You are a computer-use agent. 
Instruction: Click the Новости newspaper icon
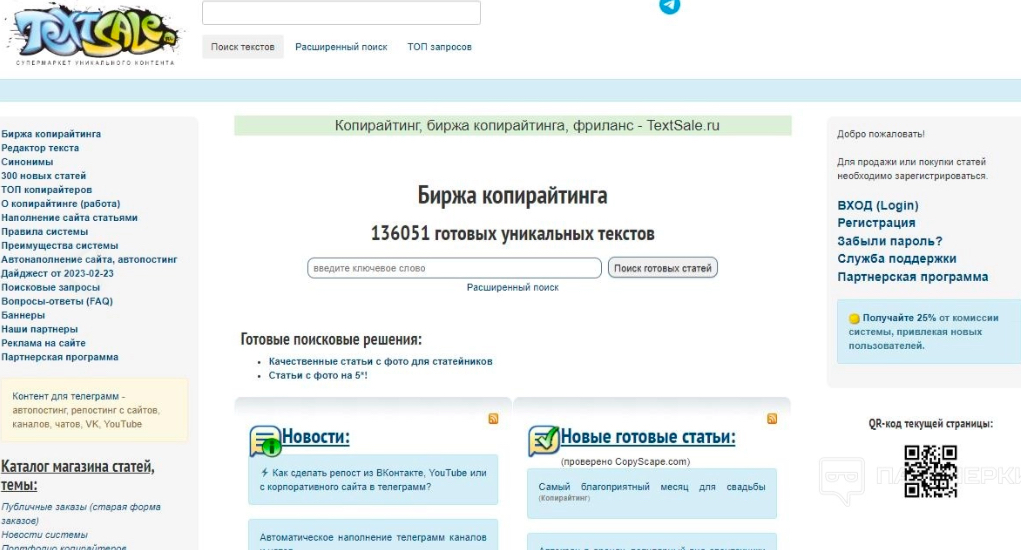(265, 440)
